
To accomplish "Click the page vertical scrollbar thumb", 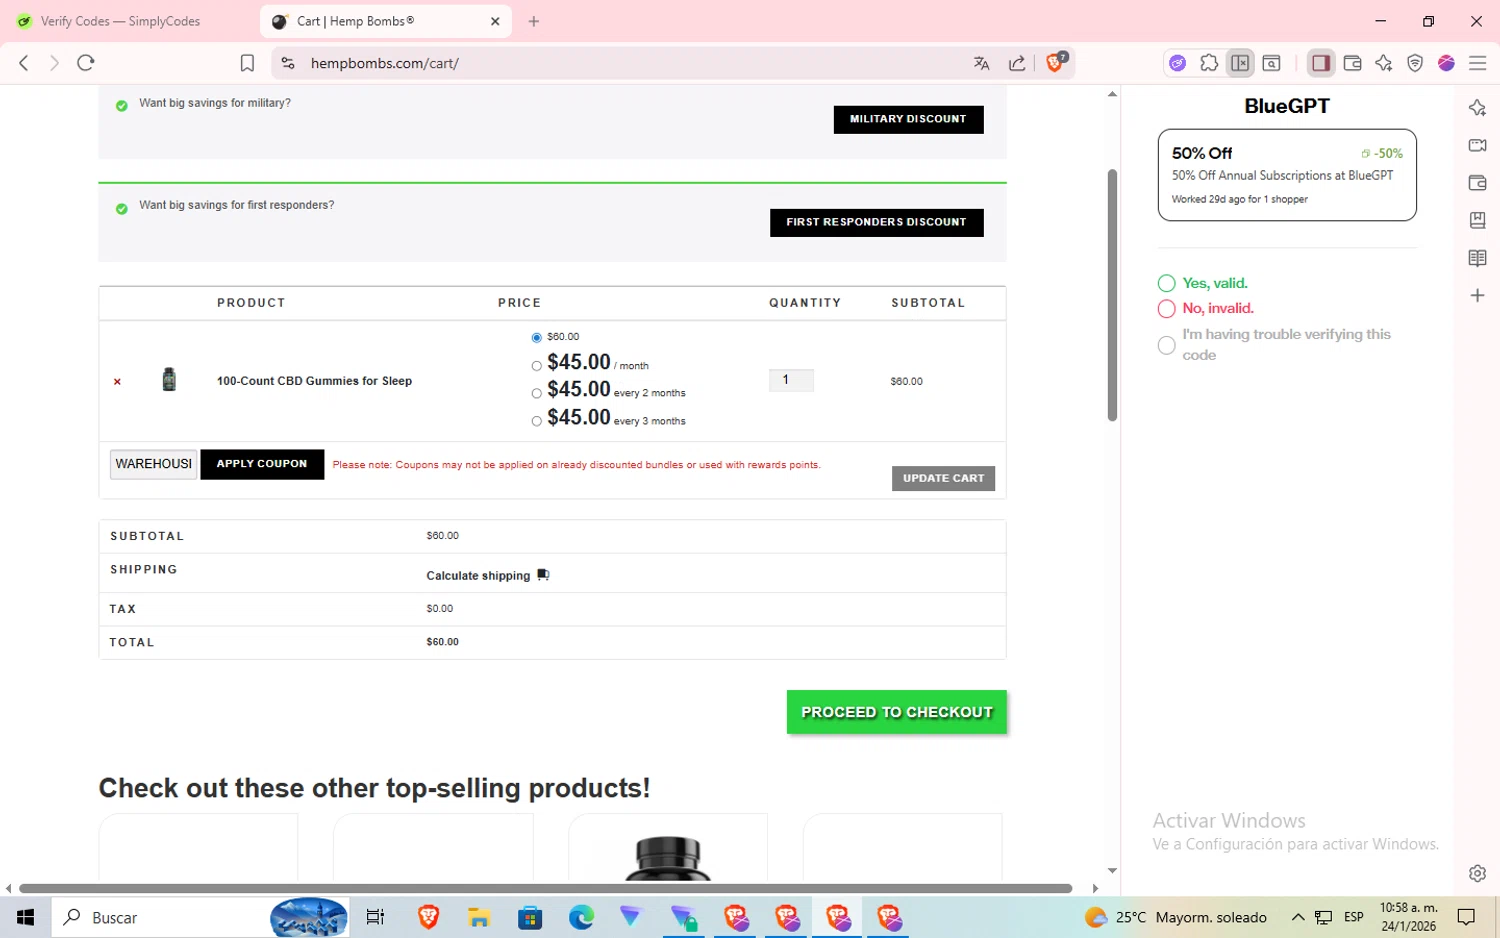I will coord(1112,295).
